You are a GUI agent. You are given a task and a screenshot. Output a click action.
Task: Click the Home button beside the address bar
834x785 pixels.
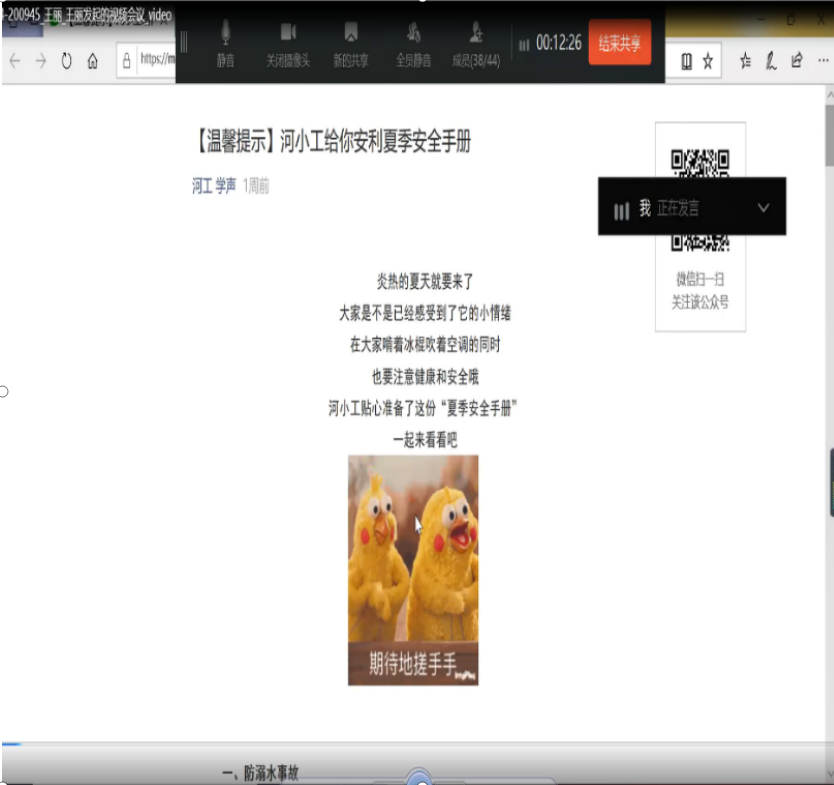point(92,60)
